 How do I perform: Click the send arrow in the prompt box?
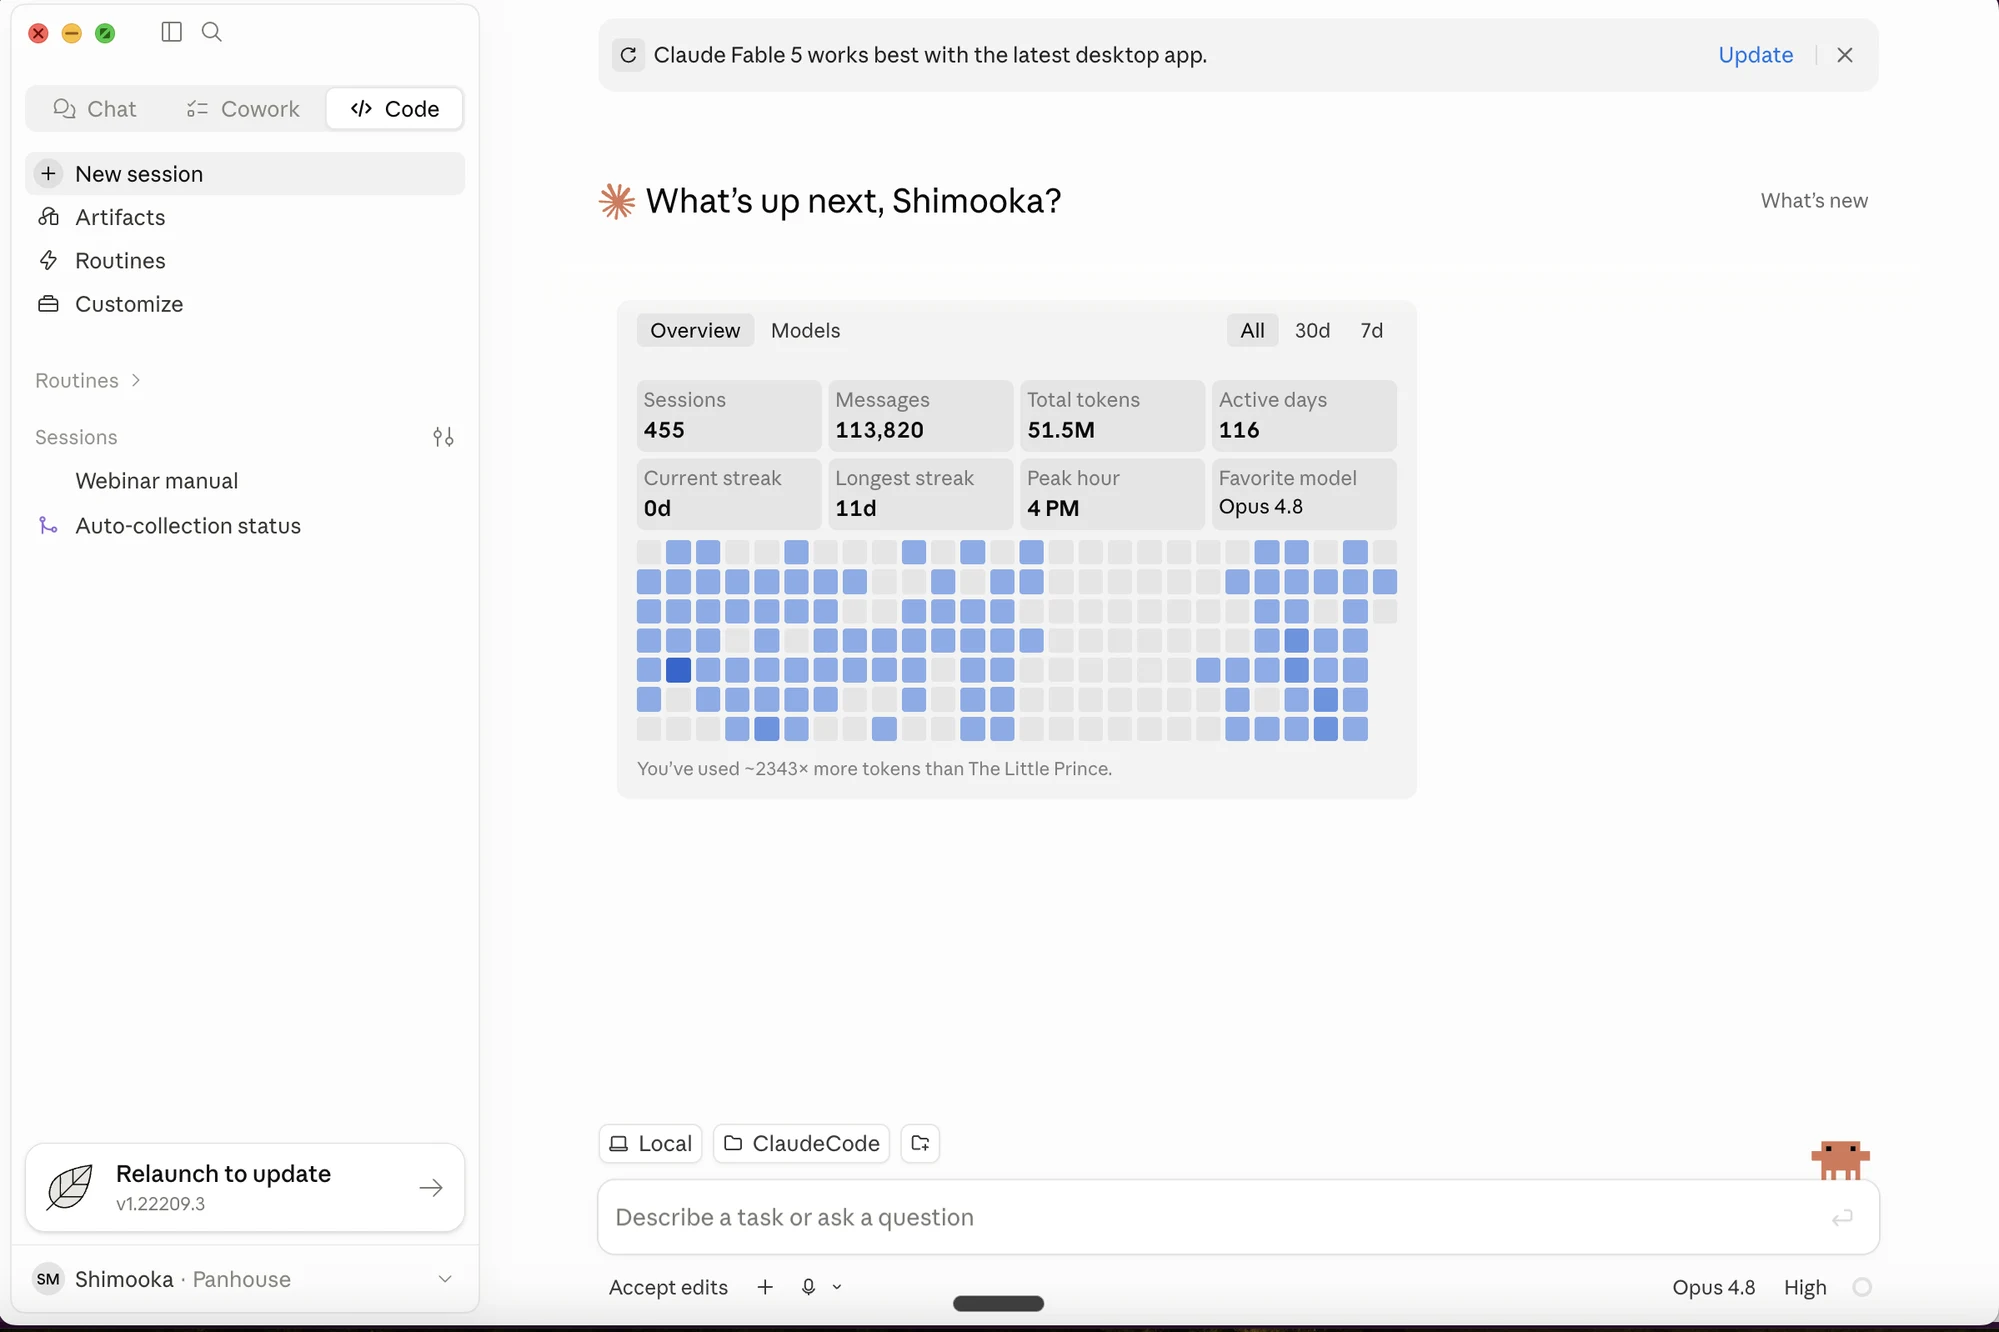[1842, 1218]
